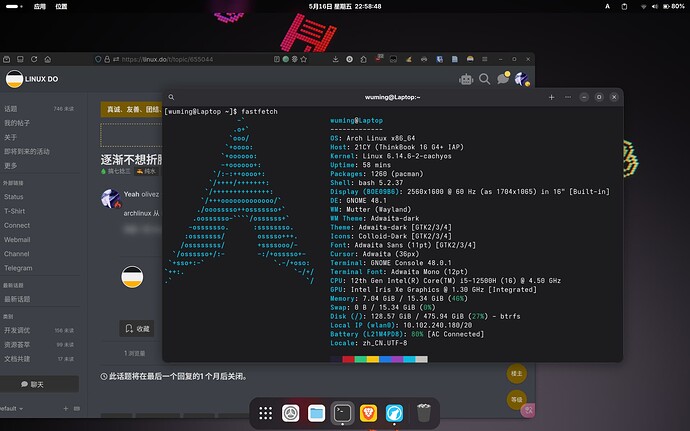
Task: Click the 收藏 bookmark button
Action: pyautogui.click(x=137, y=328)
